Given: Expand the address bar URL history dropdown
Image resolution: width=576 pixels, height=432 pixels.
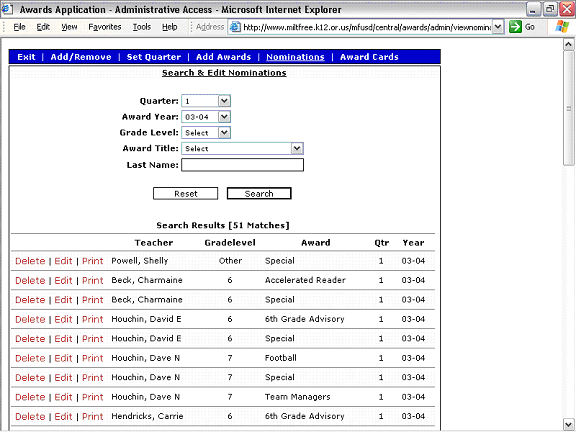Looking at the screenshot, I should (x=498, y=27).
